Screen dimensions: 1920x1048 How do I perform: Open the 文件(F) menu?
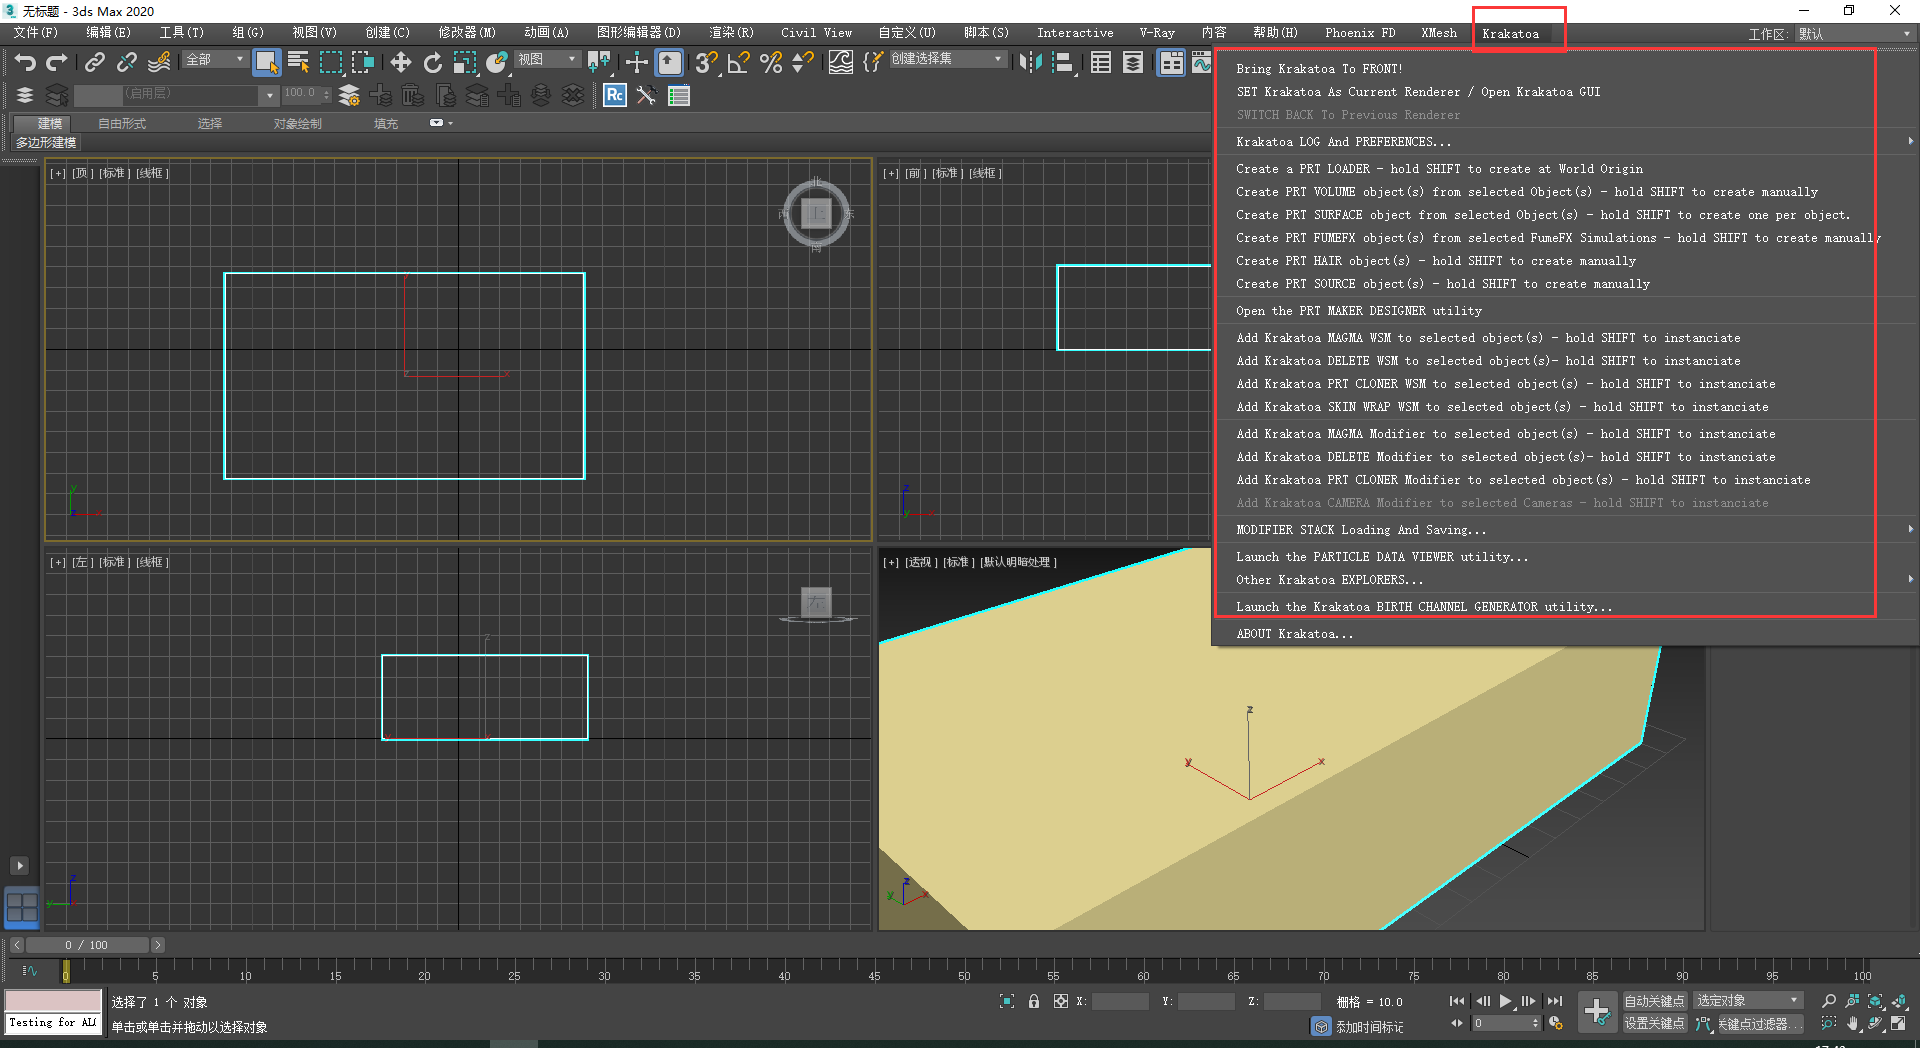coord(36,33)
